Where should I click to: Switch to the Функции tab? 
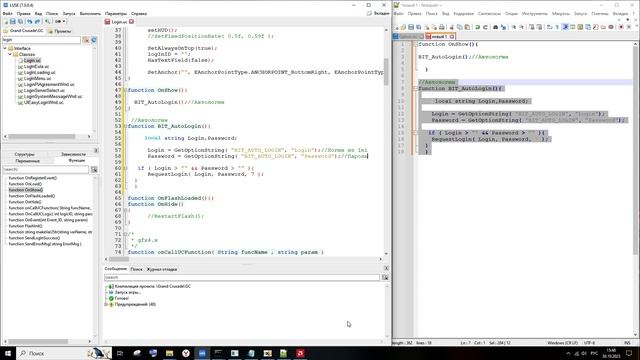pos(76,161)
